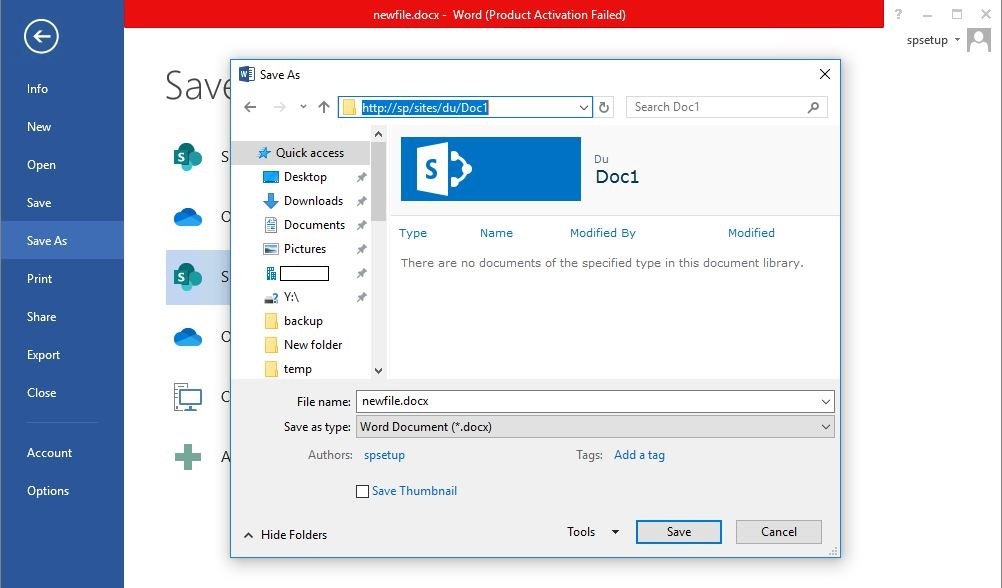The height and width of the screenshot is (588, 1002).
Task: Click the Back arrow in Save As dialog
Action: pyautogui.click(x=250, y=107)
